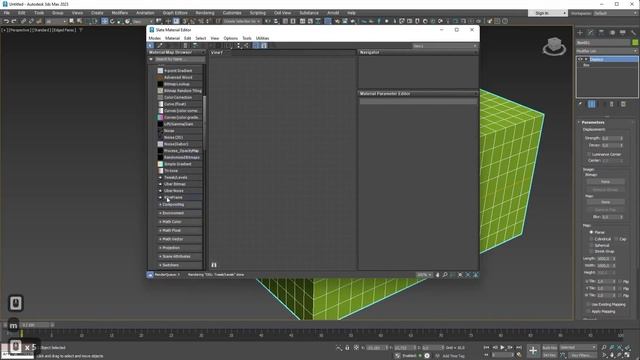The height and width of the screenshot is (360, 640).
Task: Select the Advanced Wood map entry
Action: tap(179, 78)
